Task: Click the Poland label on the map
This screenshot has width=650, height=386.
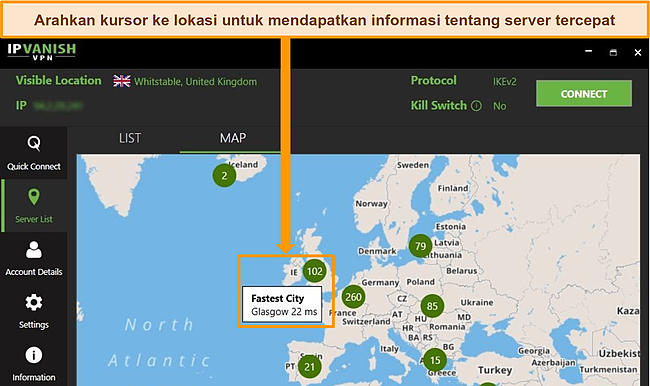Action: 420,282
